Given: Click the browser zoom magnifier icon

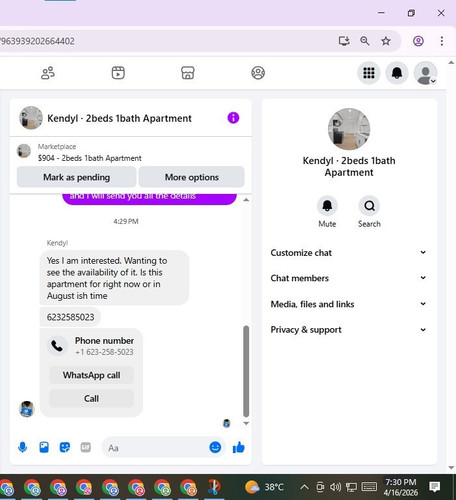Looking at the screenshot, I should pyautogui.click(x=365, y=41).
